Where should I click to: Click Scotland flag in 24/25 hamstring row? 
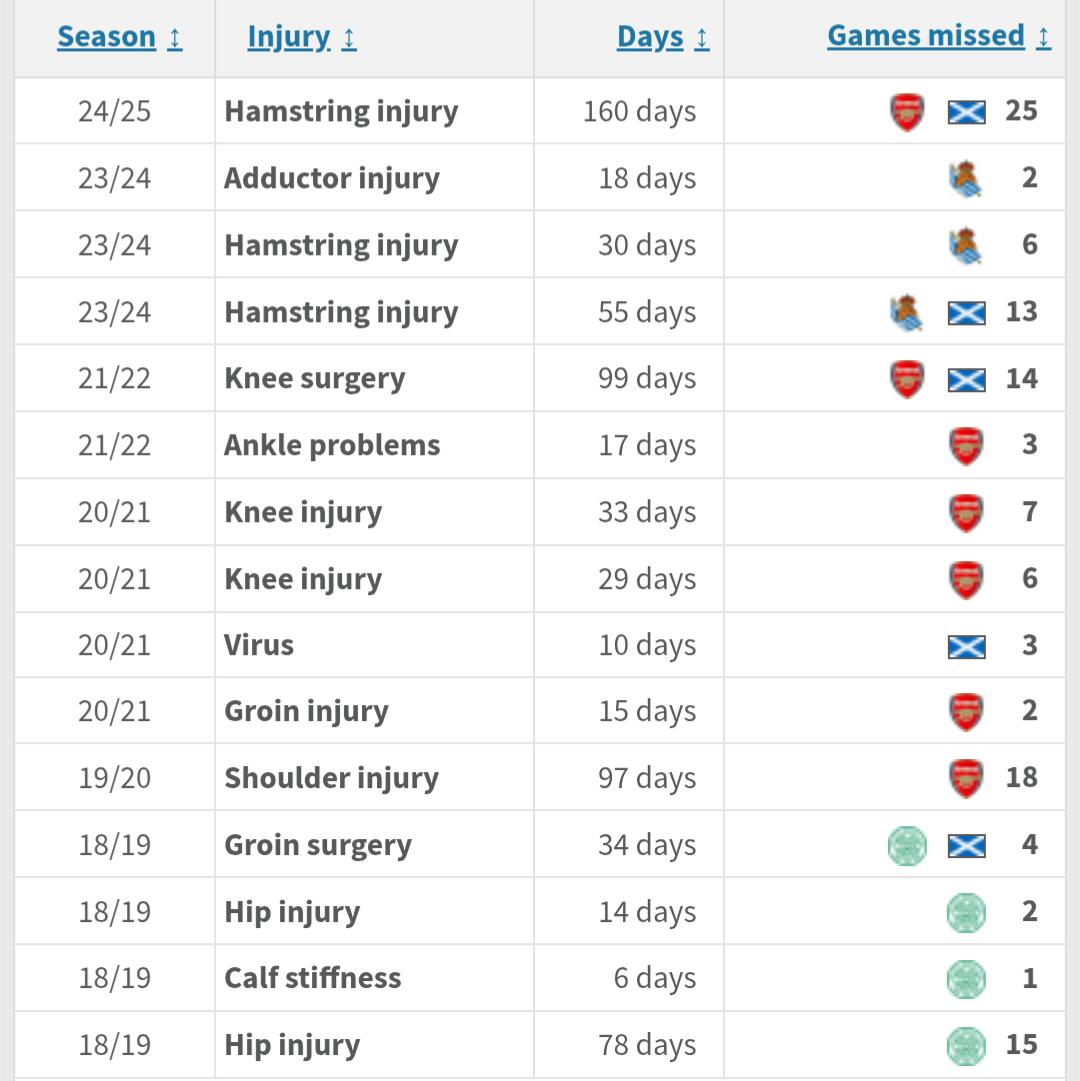coord(966,111)
